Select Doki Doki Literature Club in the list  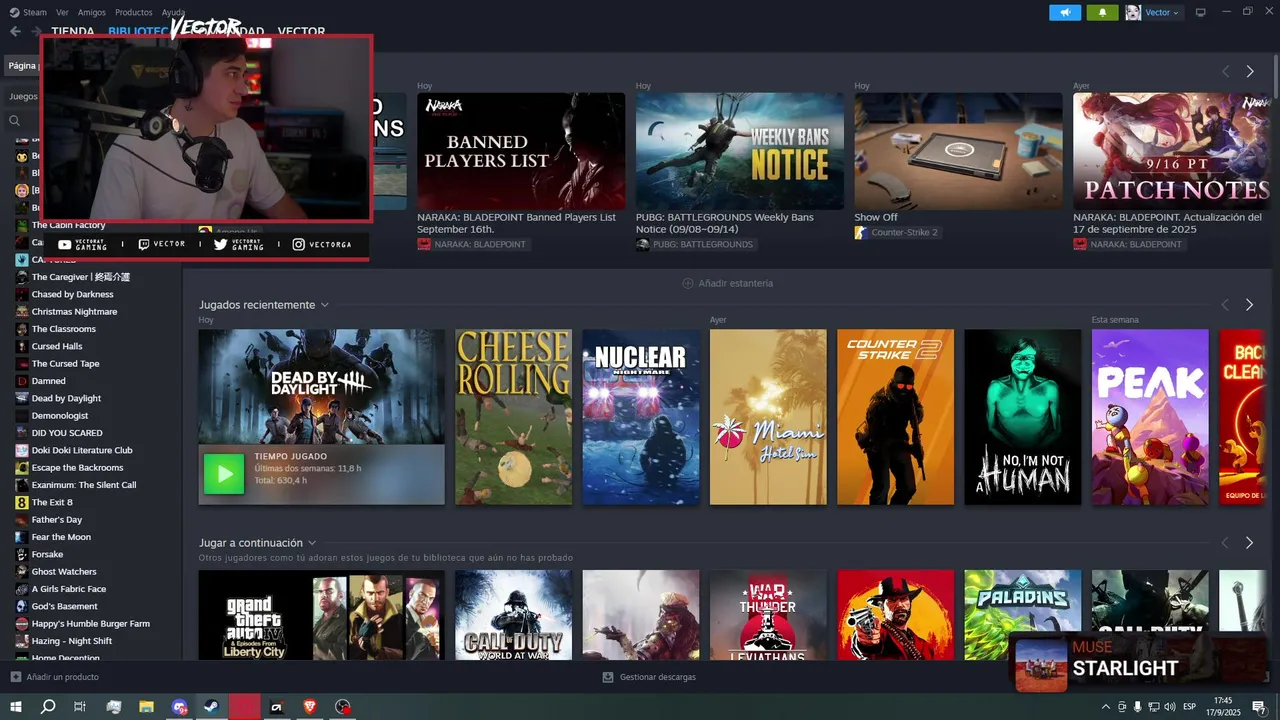tap(82, 450)
